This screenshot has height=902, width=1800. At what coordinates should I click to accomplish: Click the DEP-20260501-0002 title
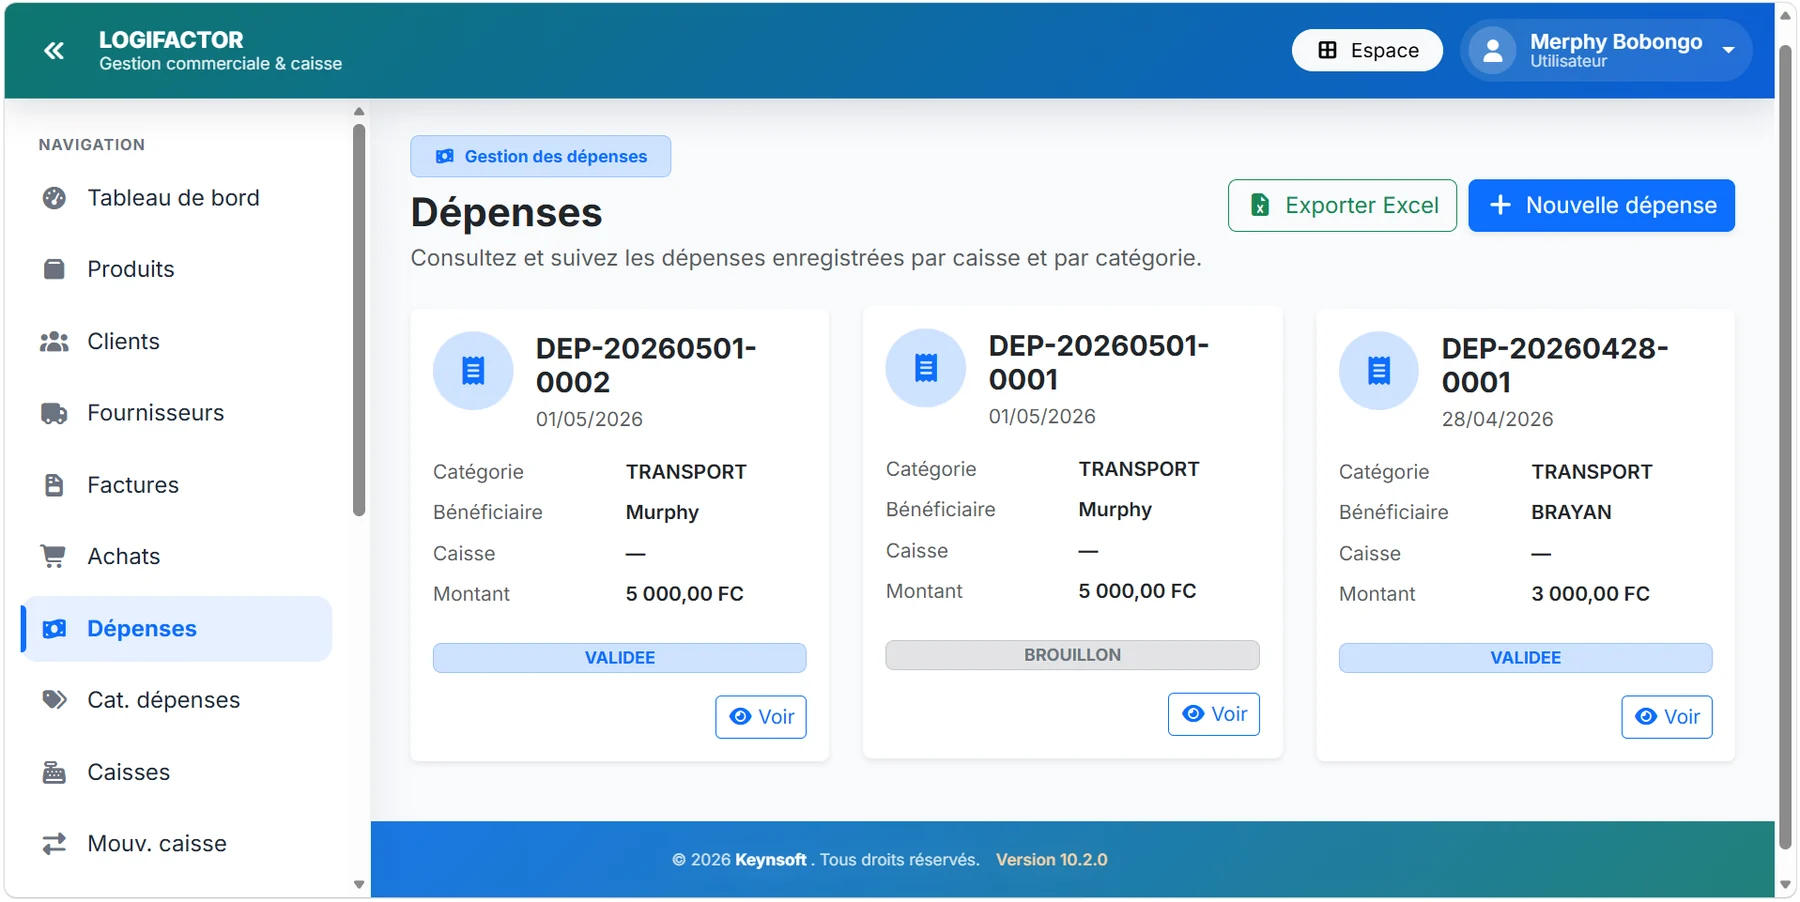point(646,365)
